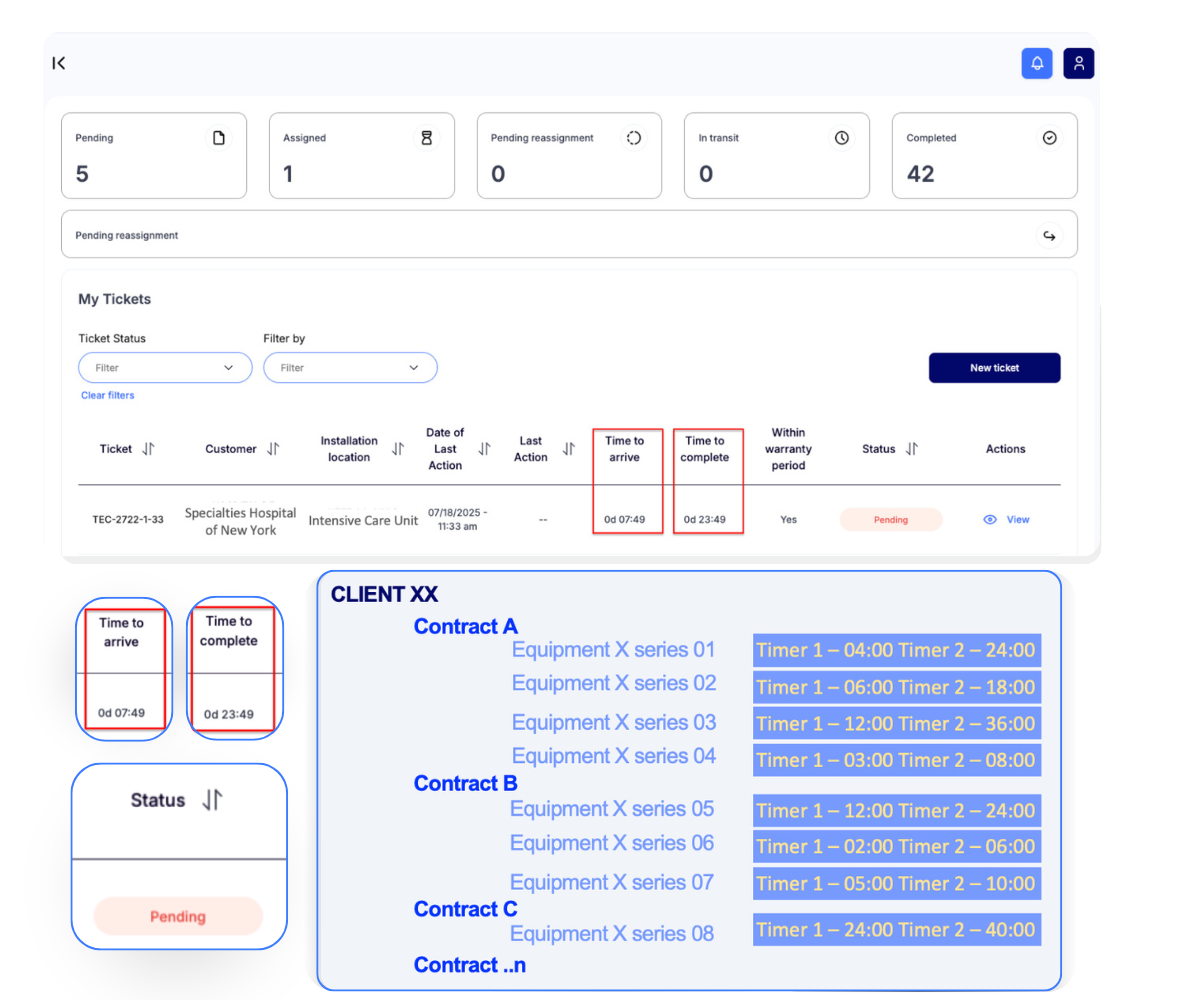Click the New ticket button

pos(994,368)
